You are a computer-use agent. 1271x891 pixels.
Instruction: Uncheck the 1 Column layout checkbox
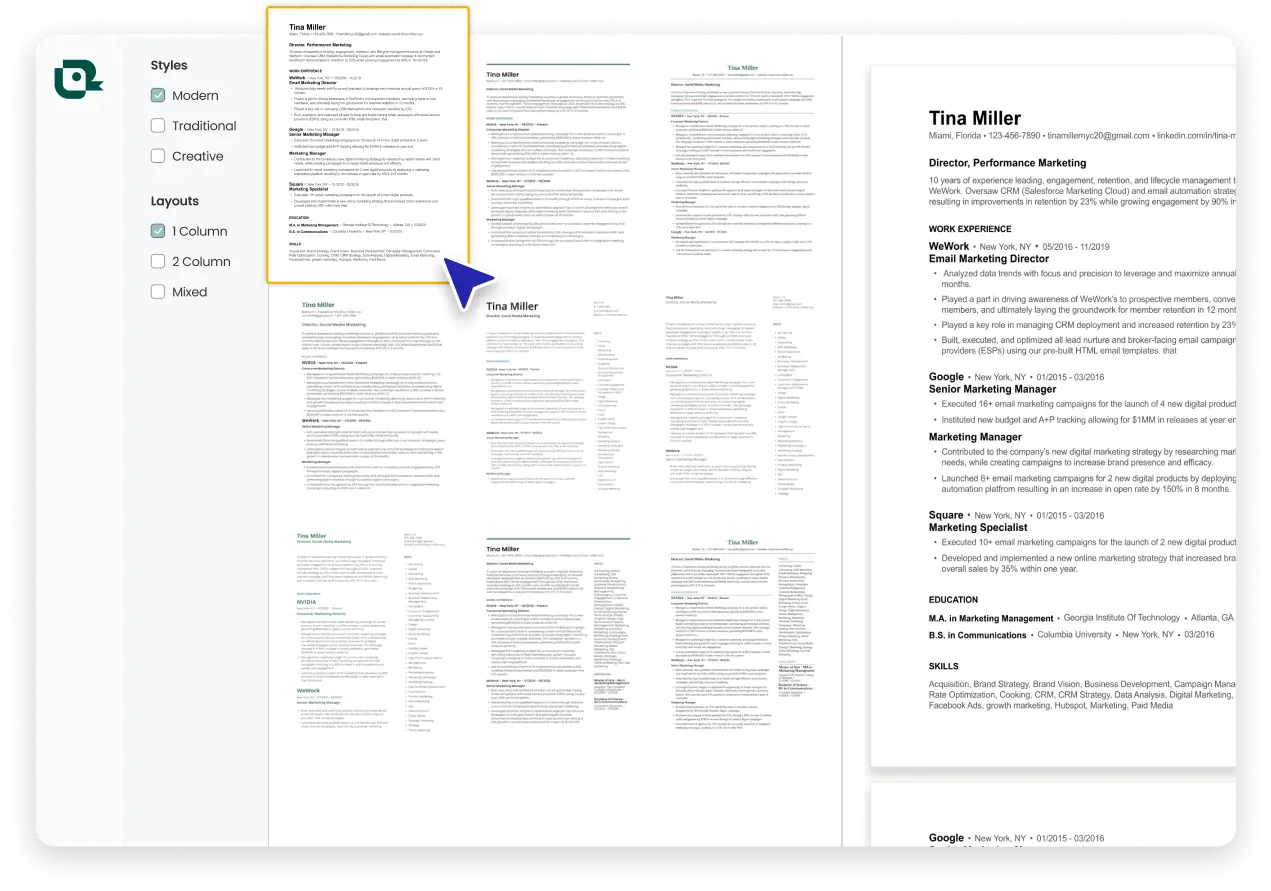click(x=158, y=231)
